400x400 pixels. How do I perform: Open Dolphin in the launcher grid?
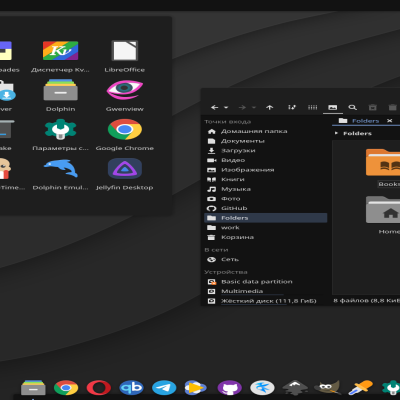[60, 95]
